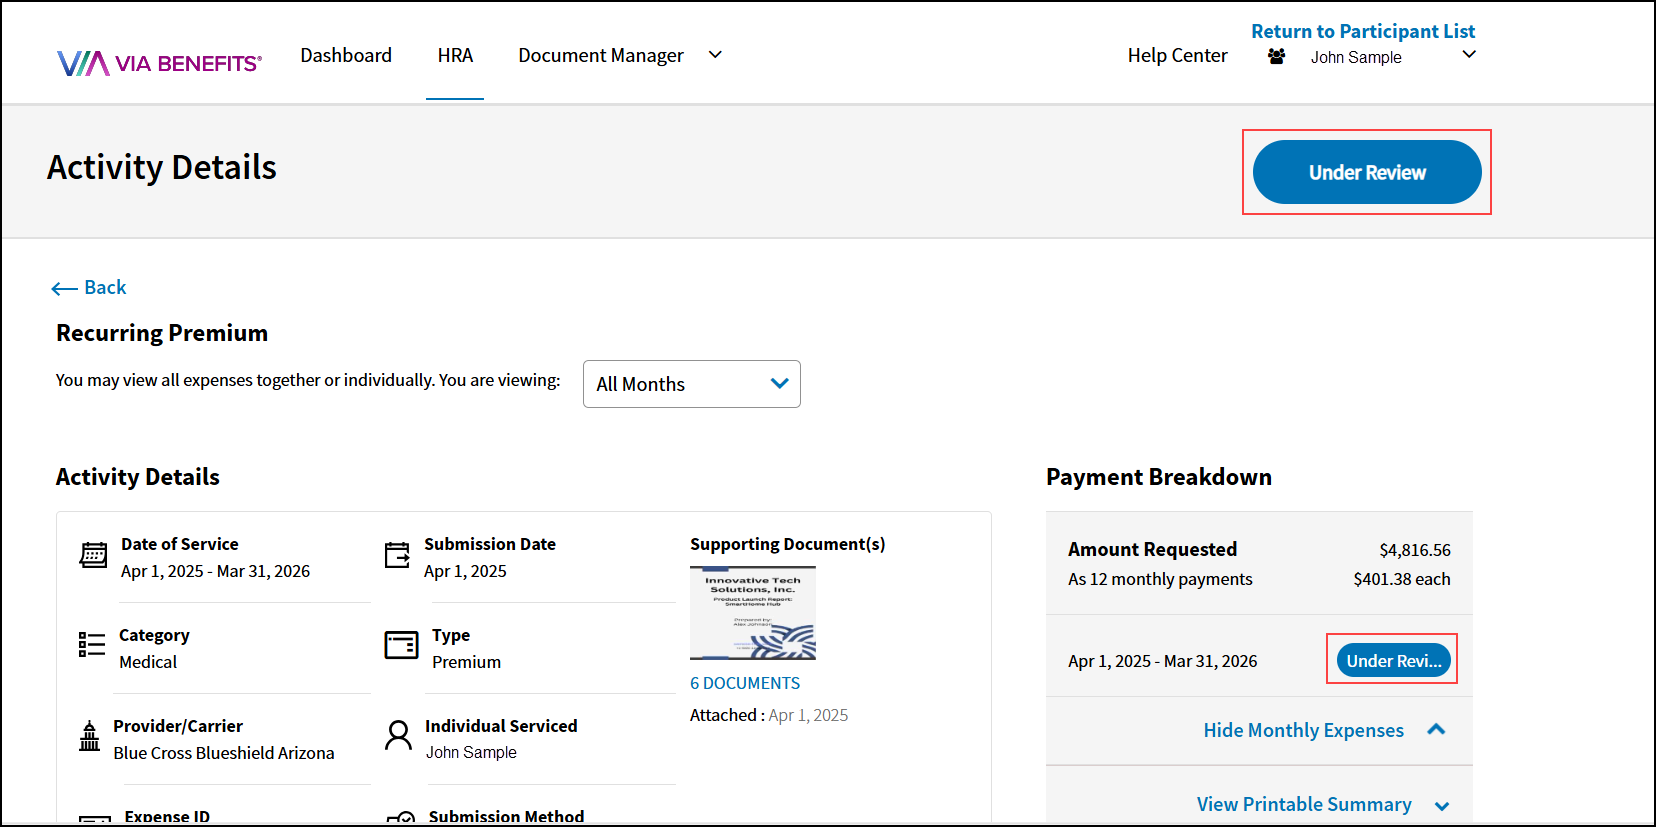The height and width of the screenshot is (827, 1656).
Task: Click the Hide Monthly Expenses link
Action: (x=1303, y=730)
